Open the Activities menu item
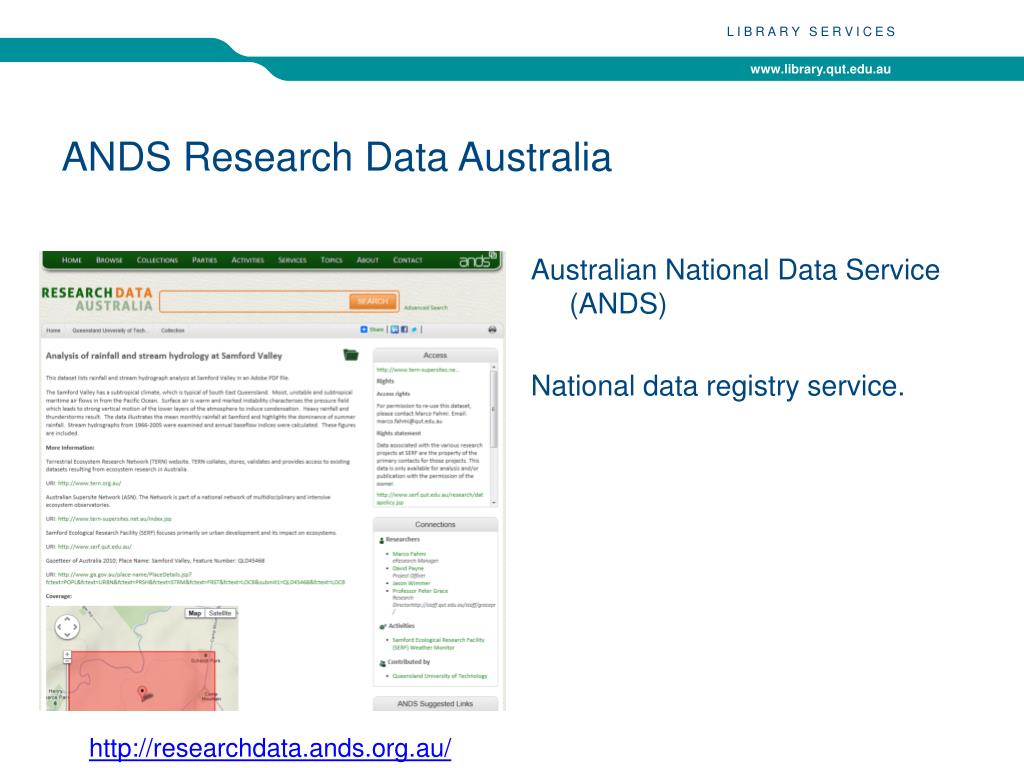The height and width of the screenshot is (768, 1024). point(248,260)
